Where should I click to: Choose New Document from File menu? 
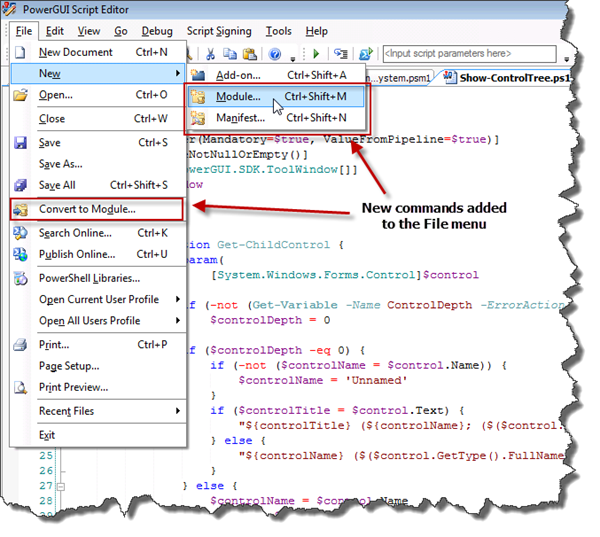[98, 52]
